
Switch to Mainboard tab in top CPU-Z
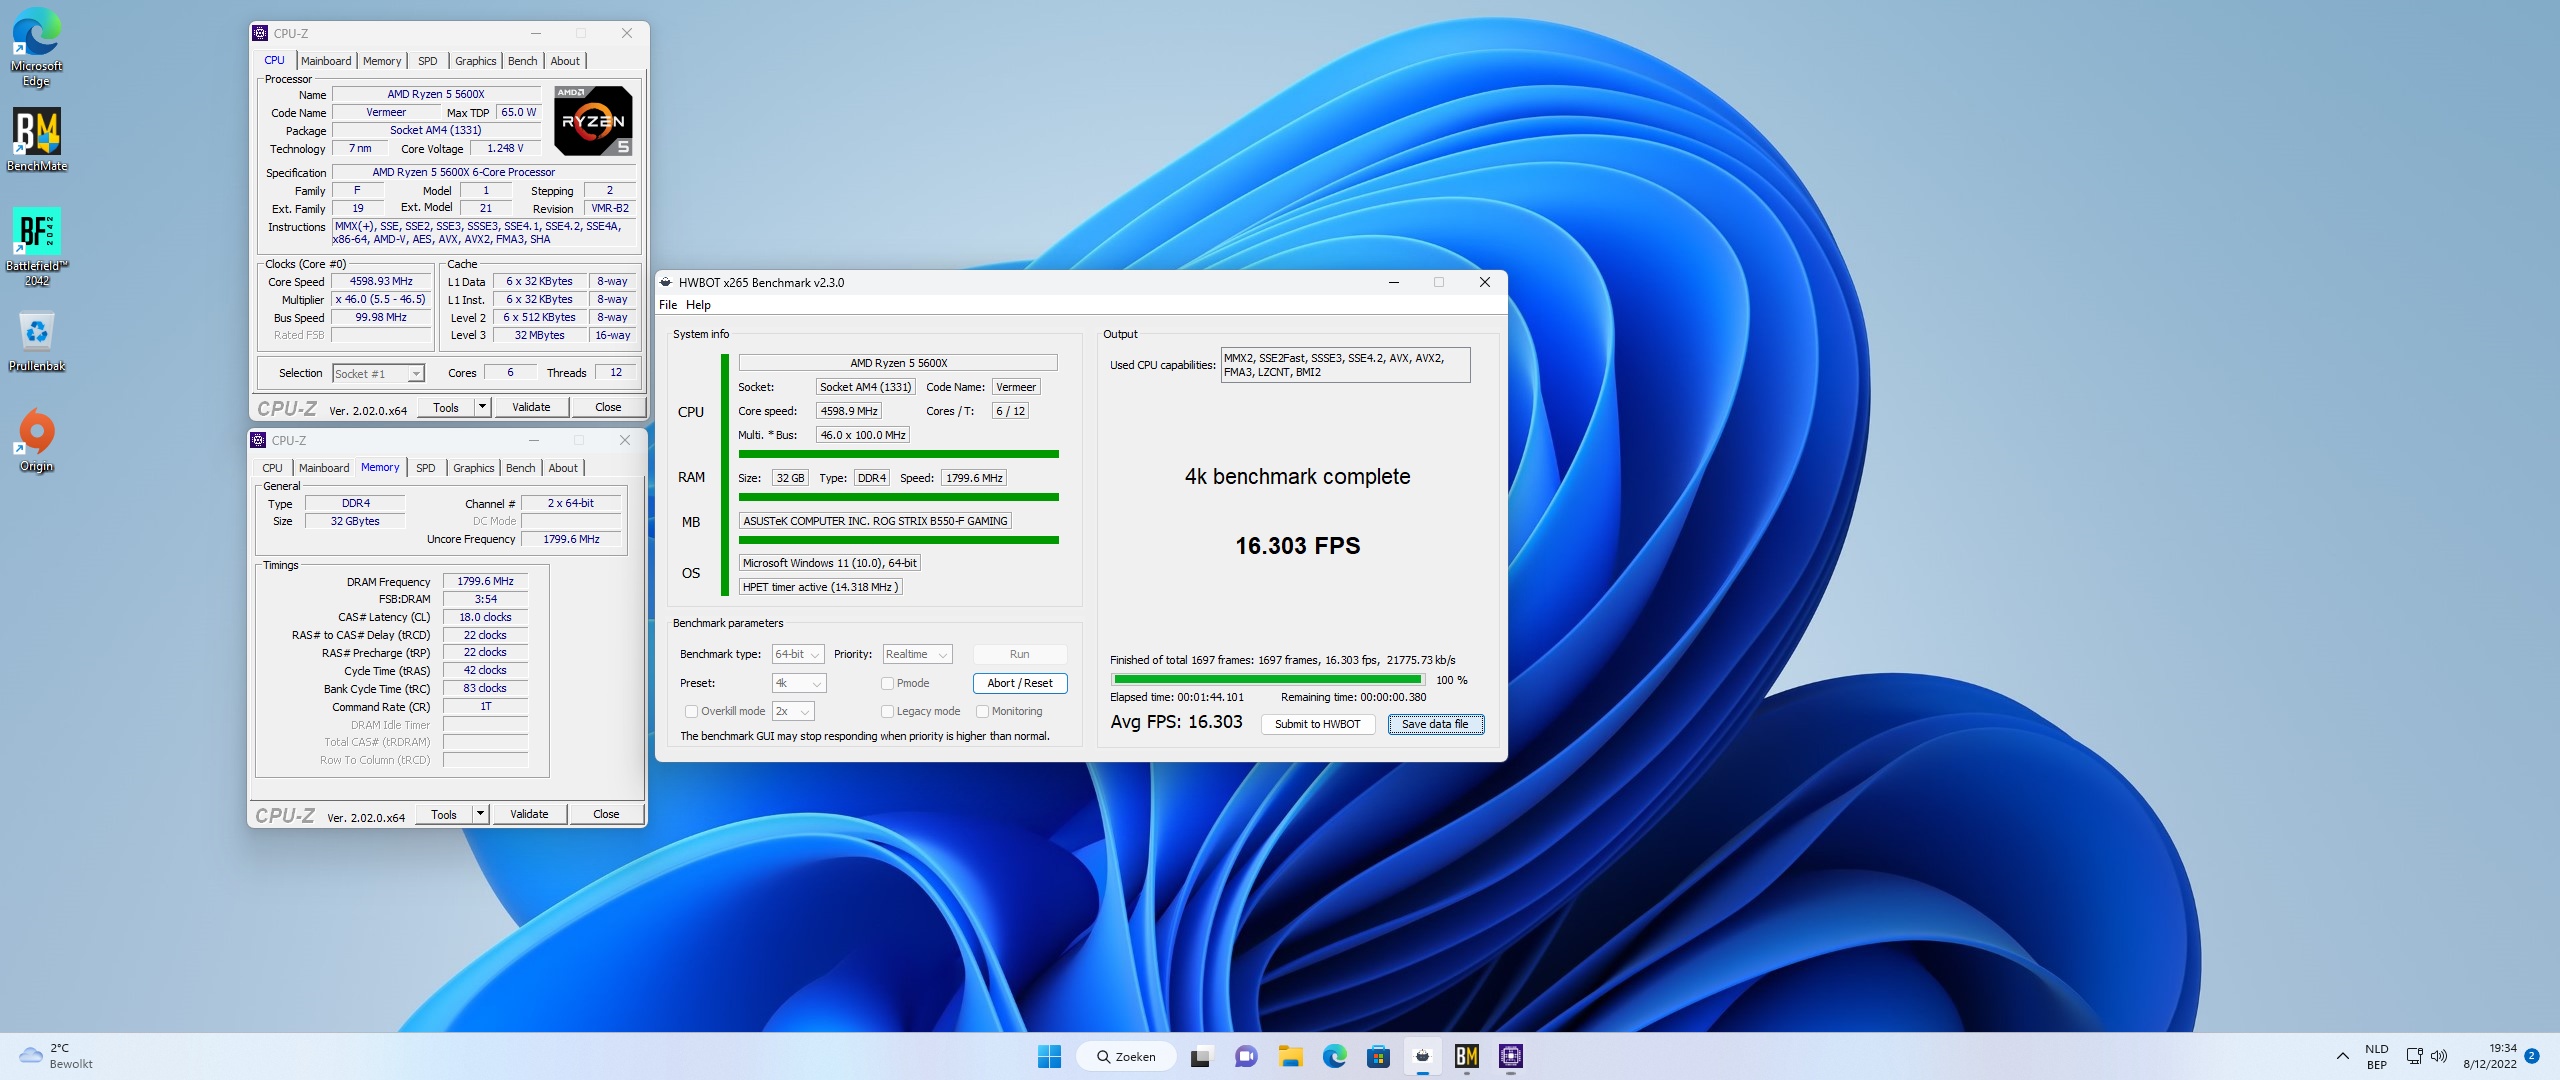click(326, 61)
